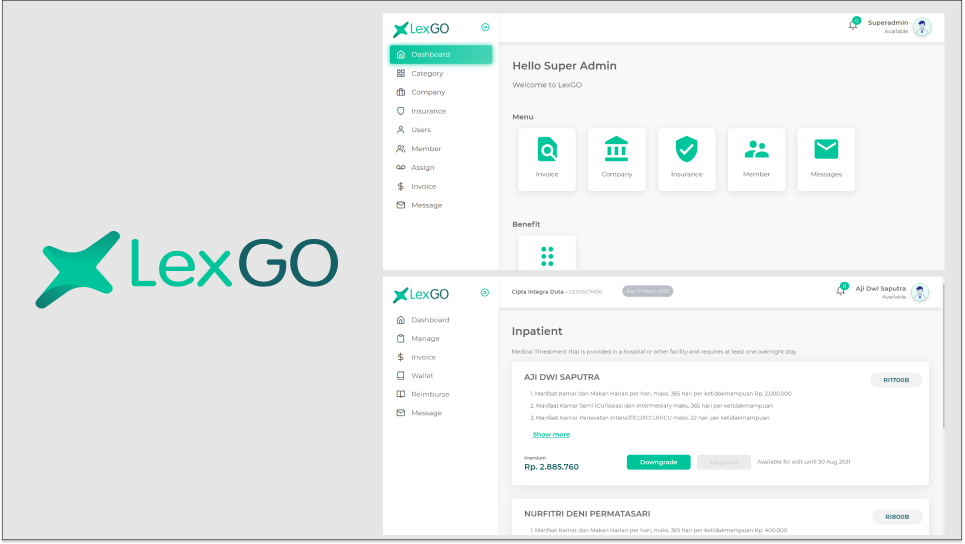965x544 pixels.
Task: Click the RI800B plan badge
Action: (x=897, y=517)
